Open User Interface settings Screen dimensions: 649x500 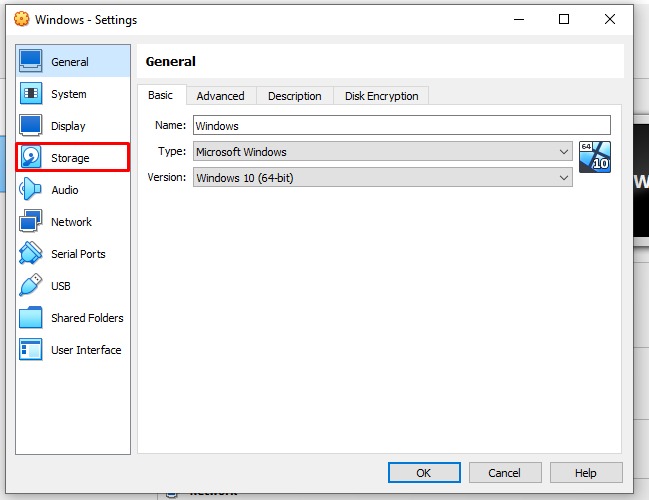(x=73, y=350)
